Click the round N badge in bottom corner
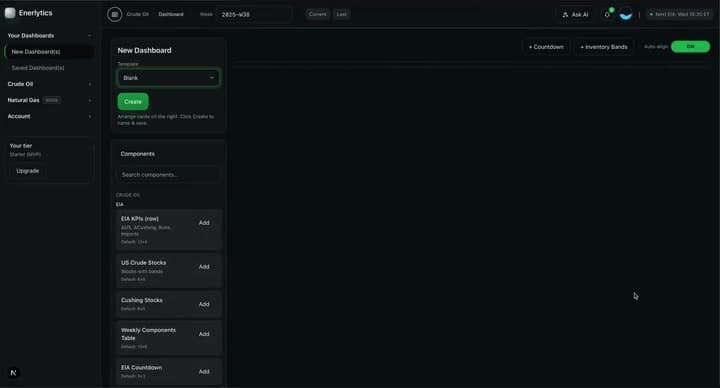Viewport: 720px width, 388px height. [x=13, y=372]
